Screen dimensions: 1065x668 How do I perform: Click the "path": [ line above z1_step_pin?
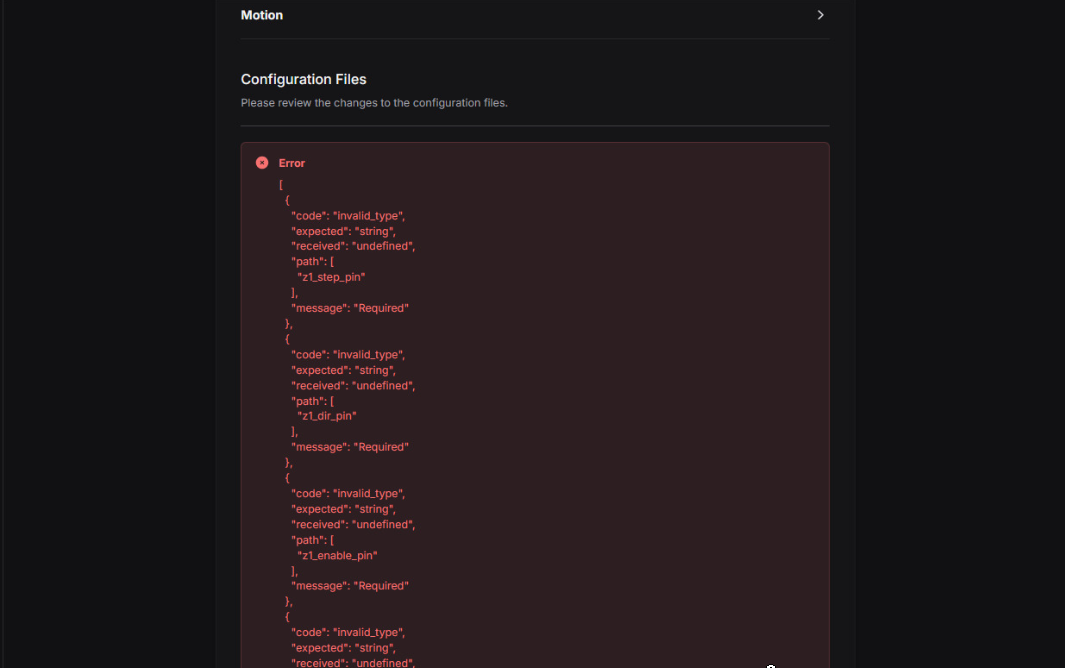pos(312,261)
